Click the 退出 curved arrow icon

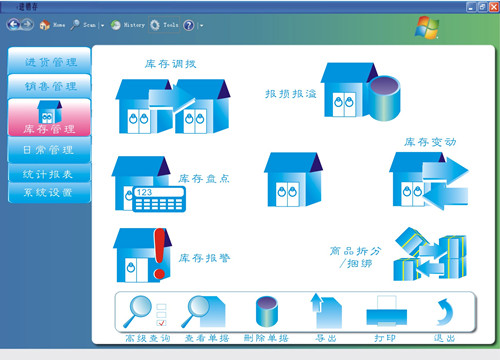tap(445, 312)
